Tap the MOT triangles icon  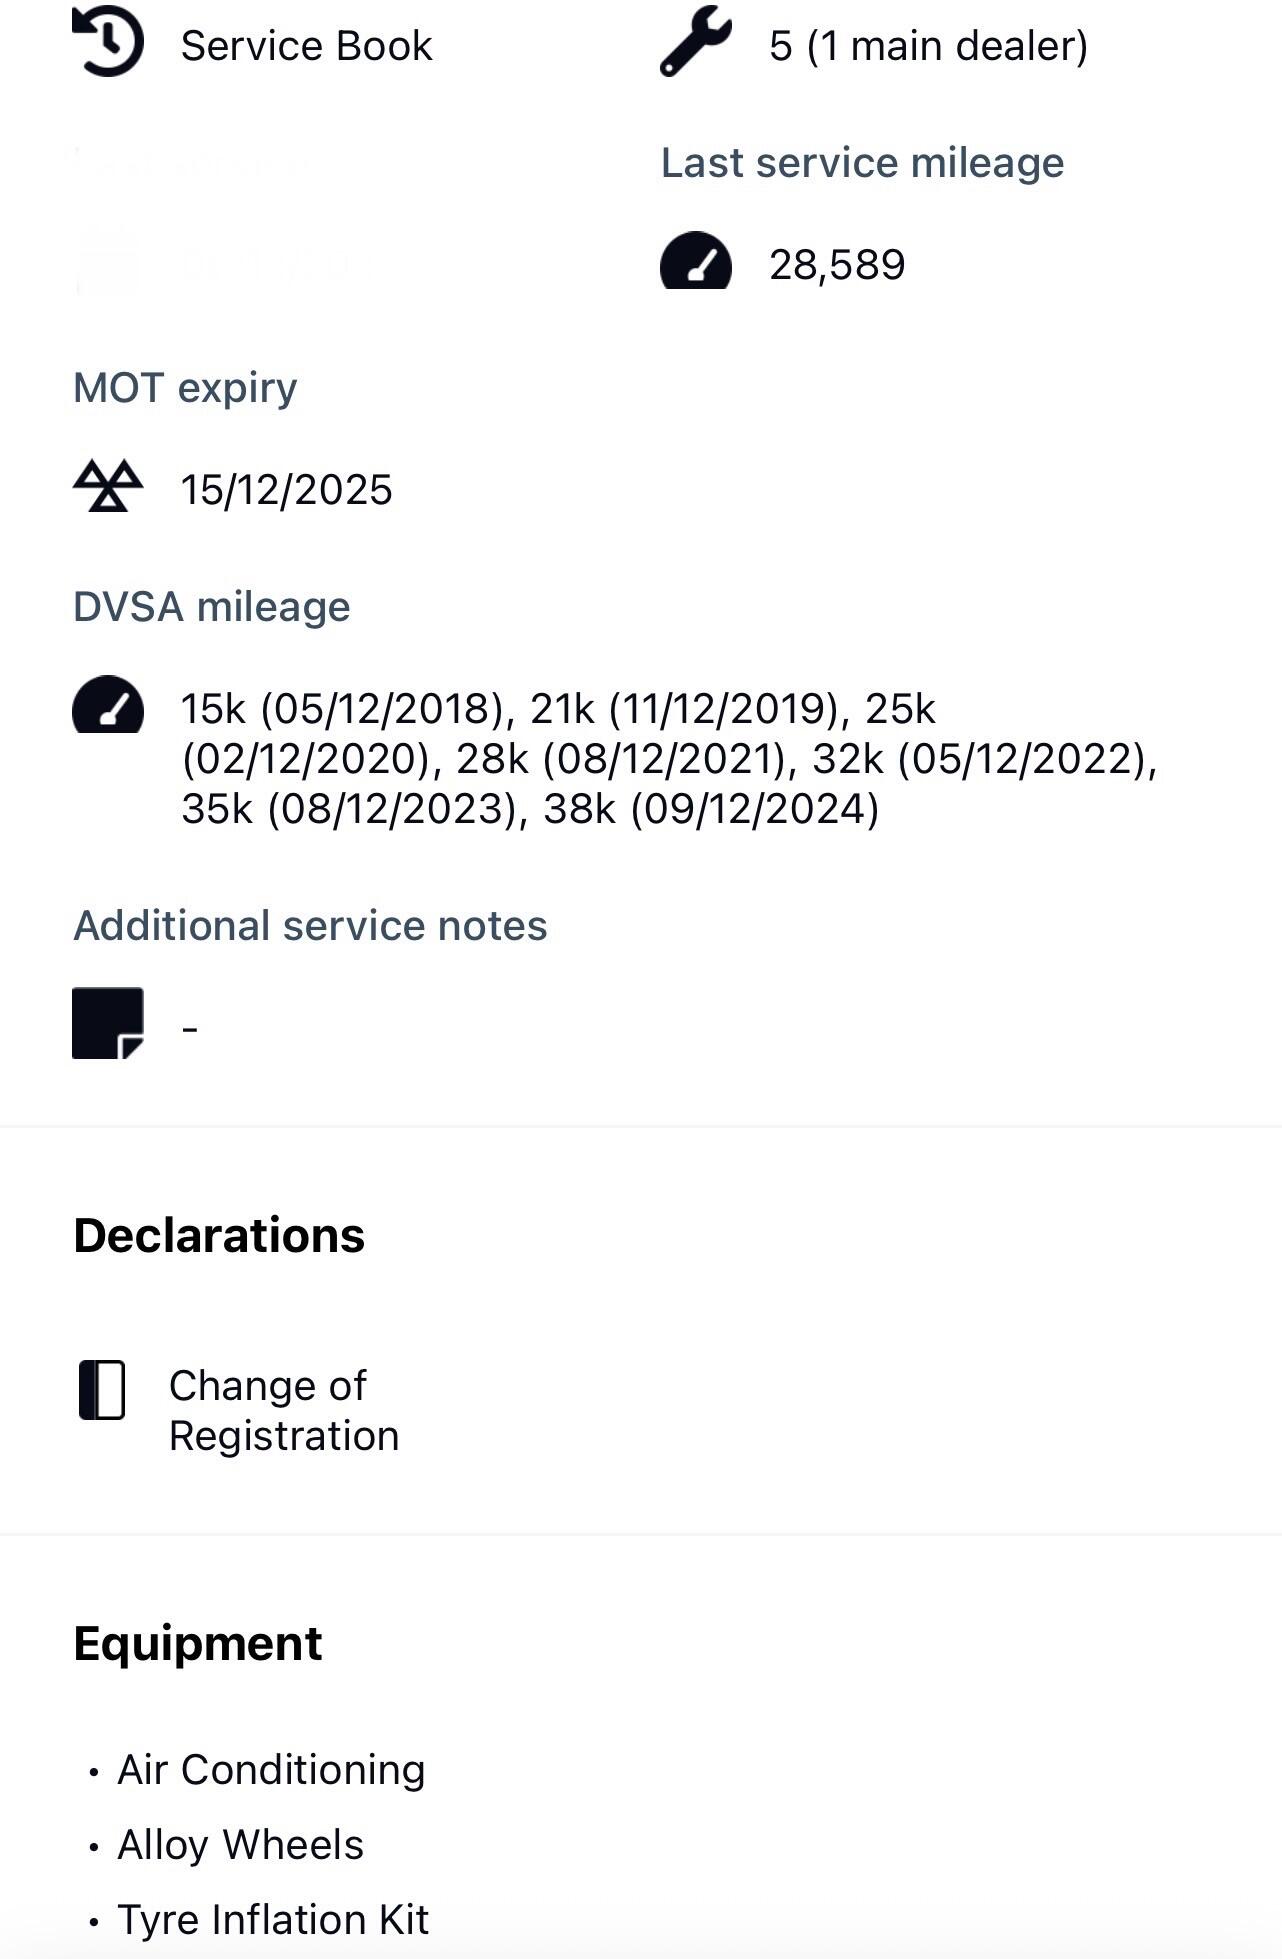[x=108, y=487]
